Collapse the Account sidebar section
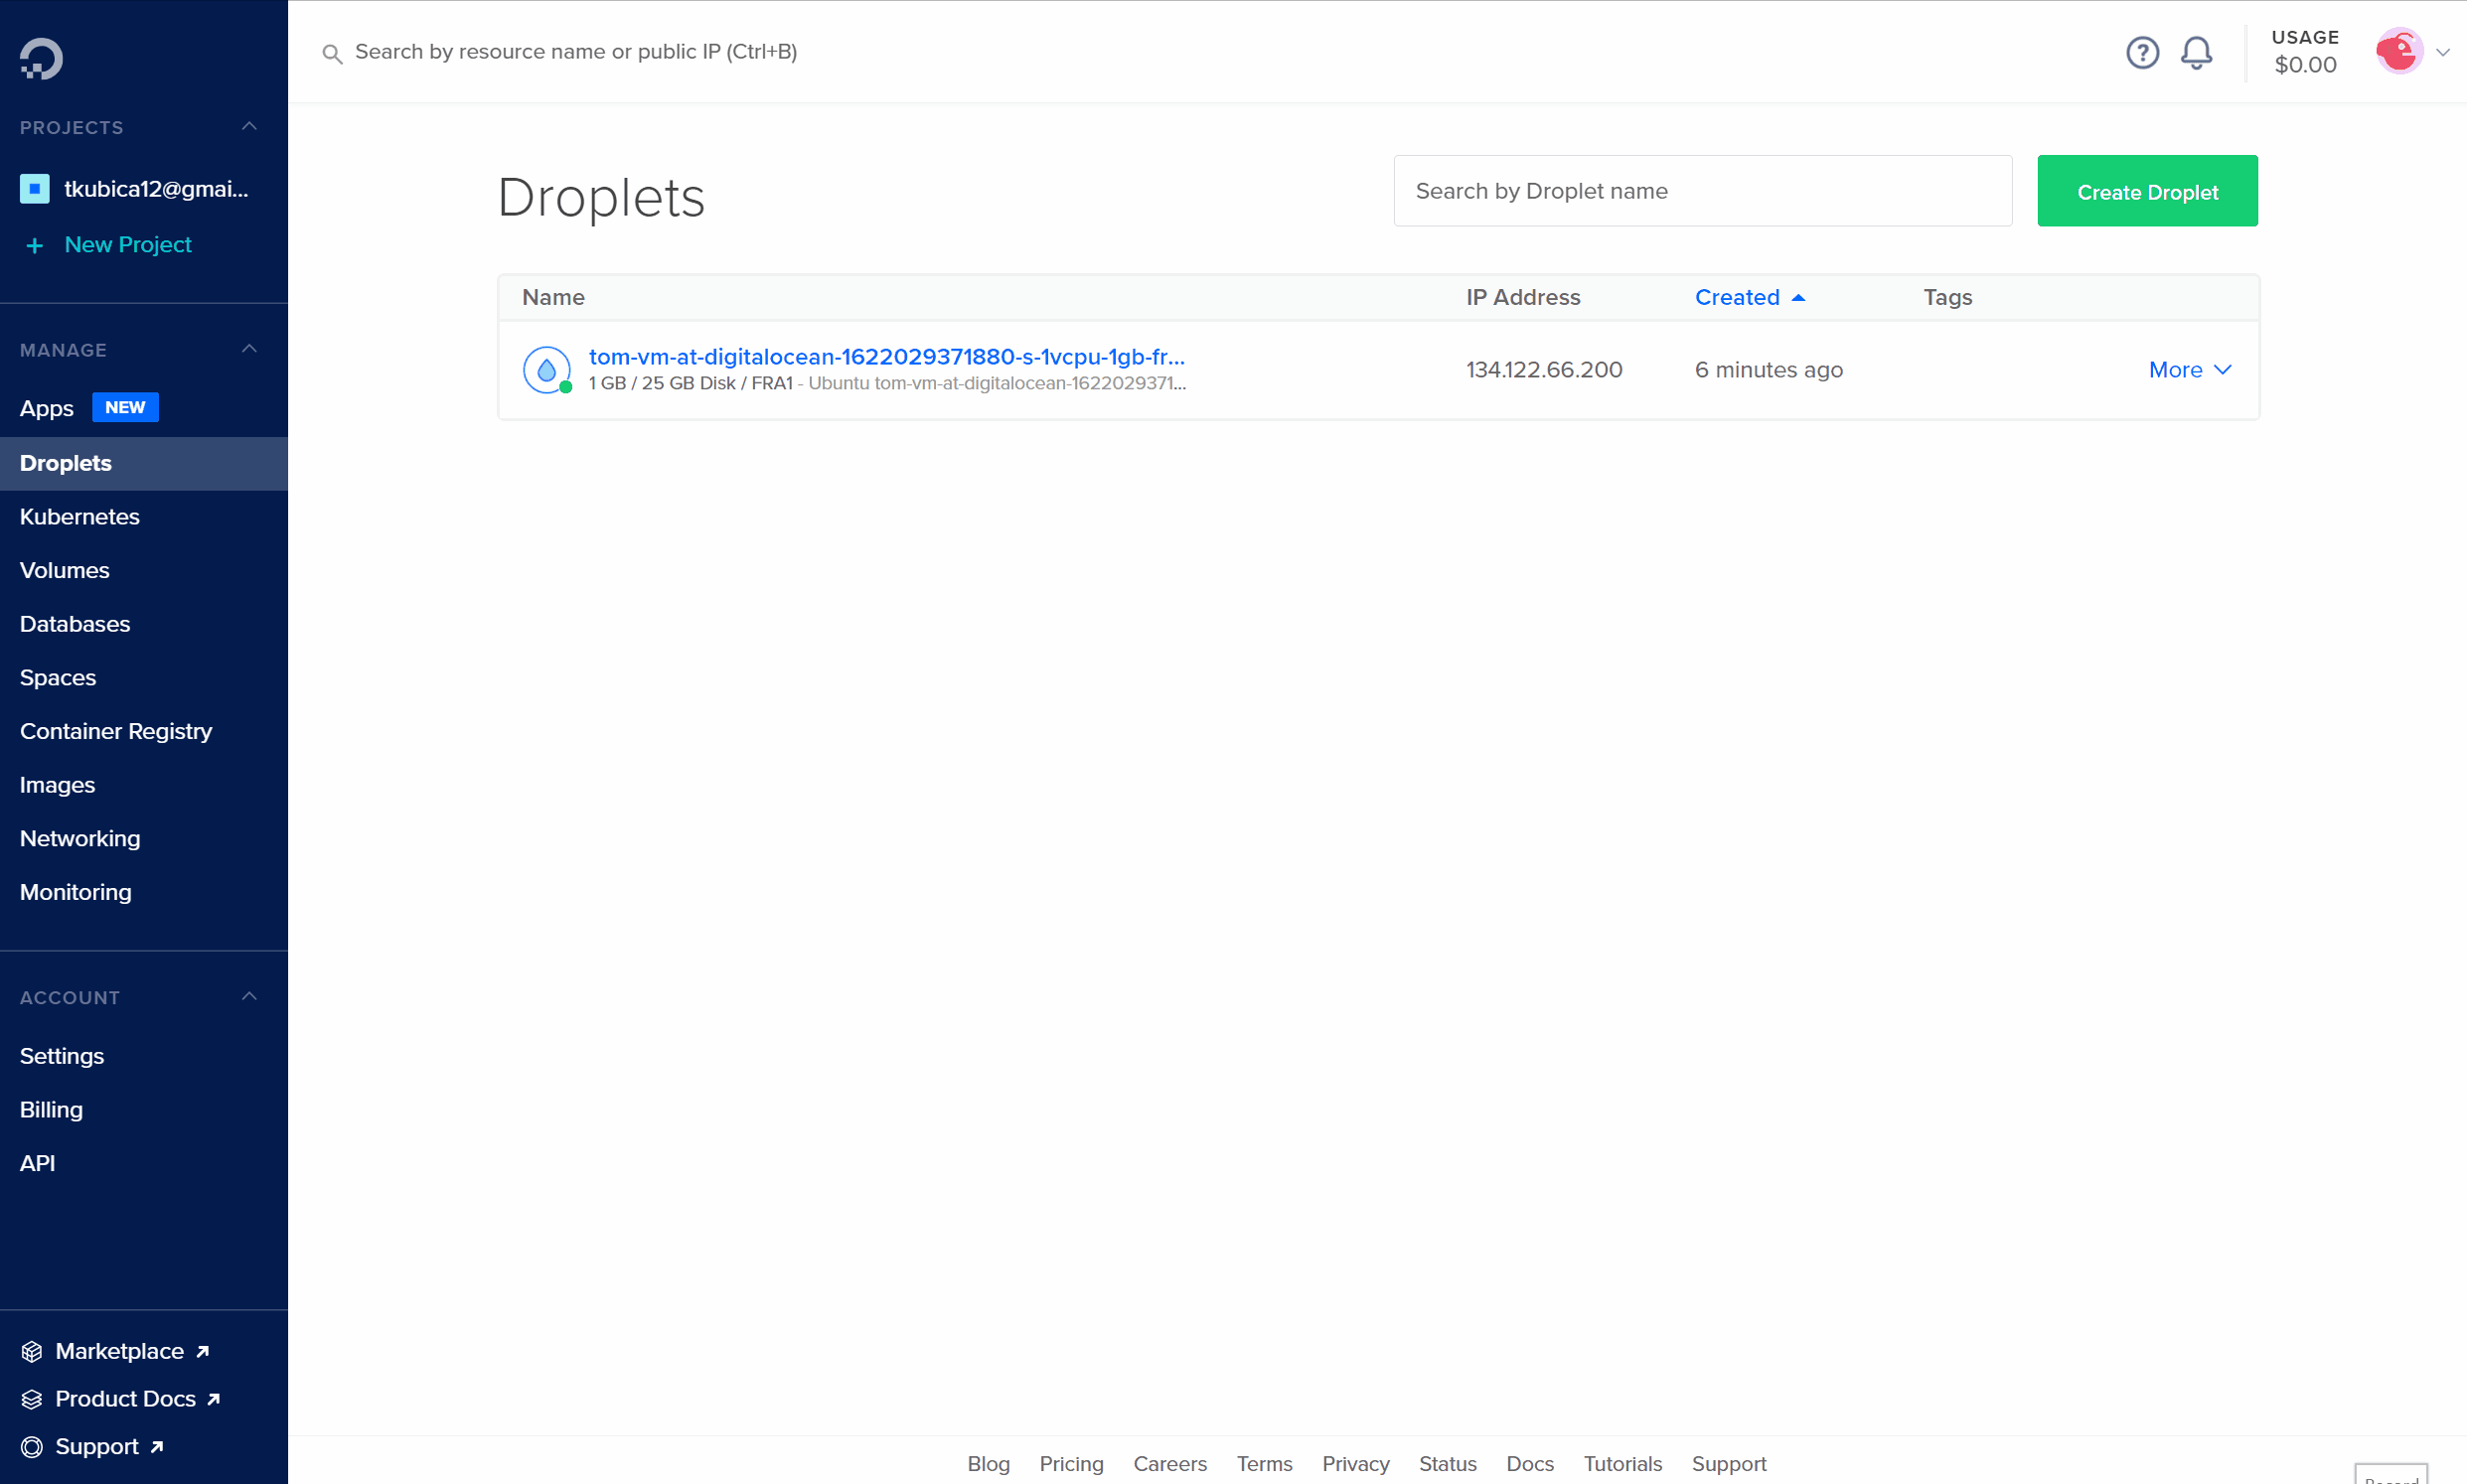The height and width of the screenshot is (1484, 2467). click(x=249, y=997)
